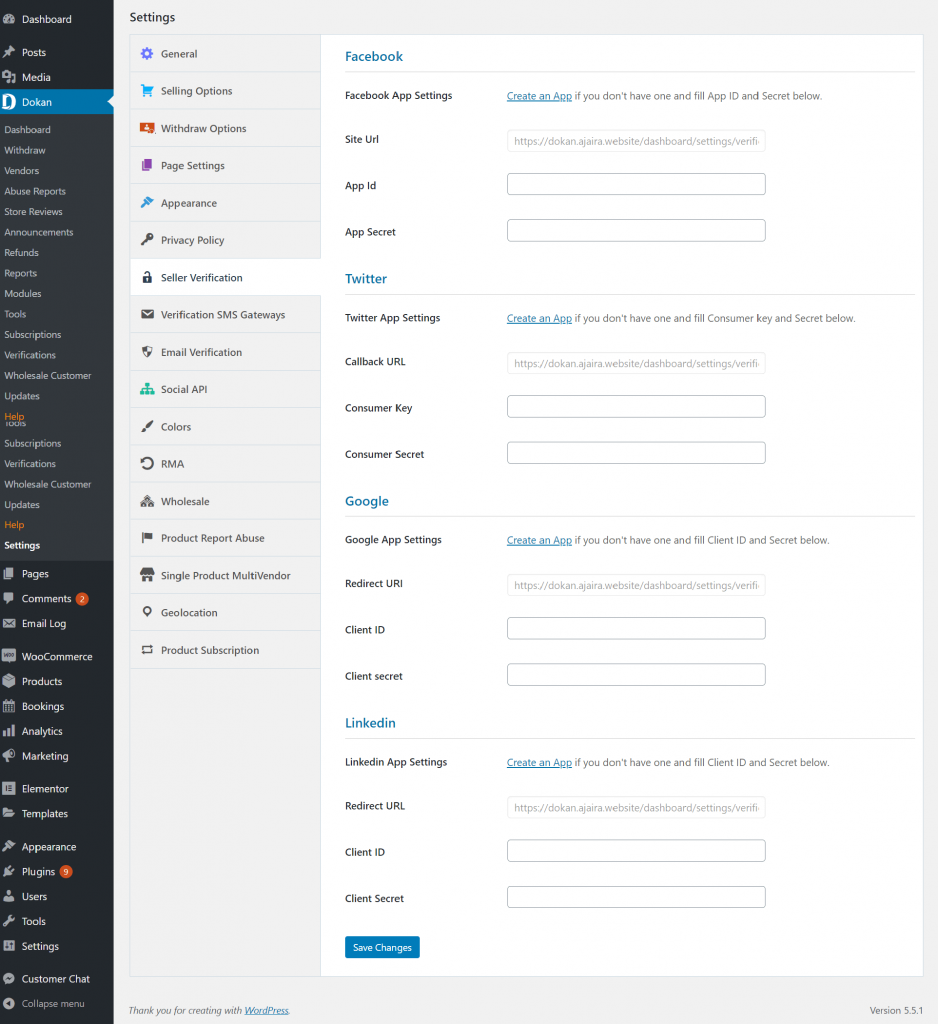Open Vendors under Dokan
Viewport: 938px width, 1024px height.
(x=22, y=170)
